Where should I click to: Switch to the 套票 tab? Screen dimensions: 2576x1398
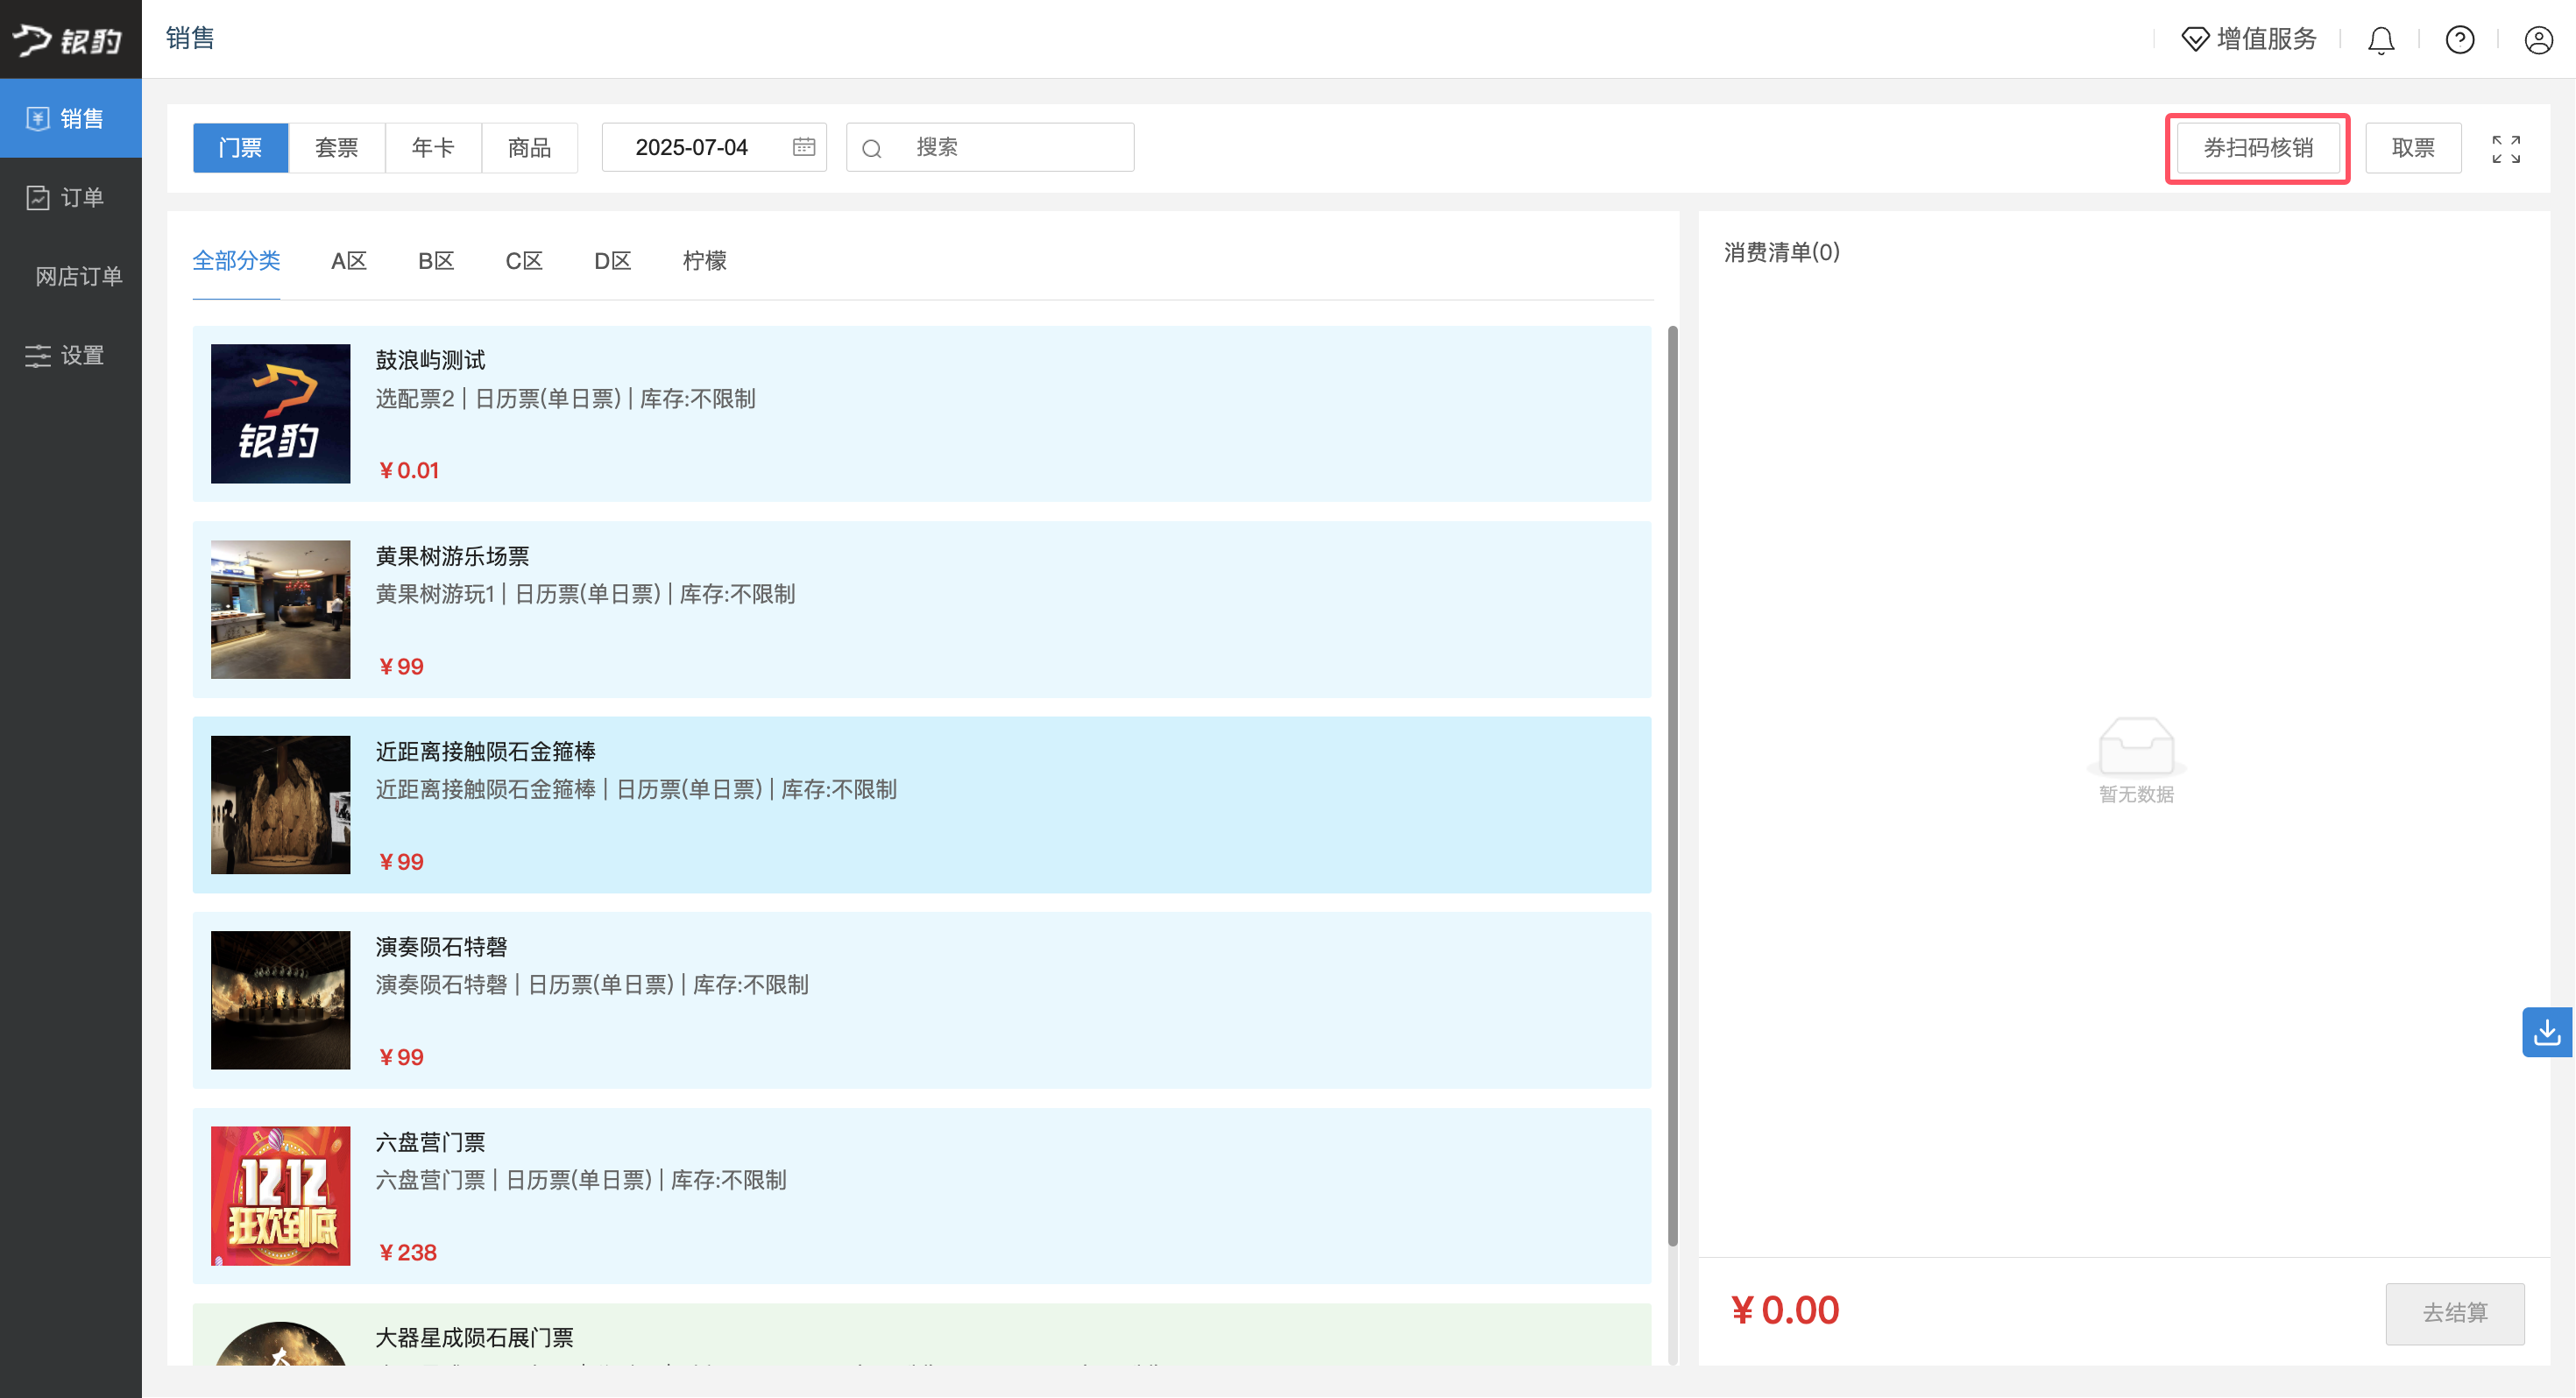coord(337,148)
